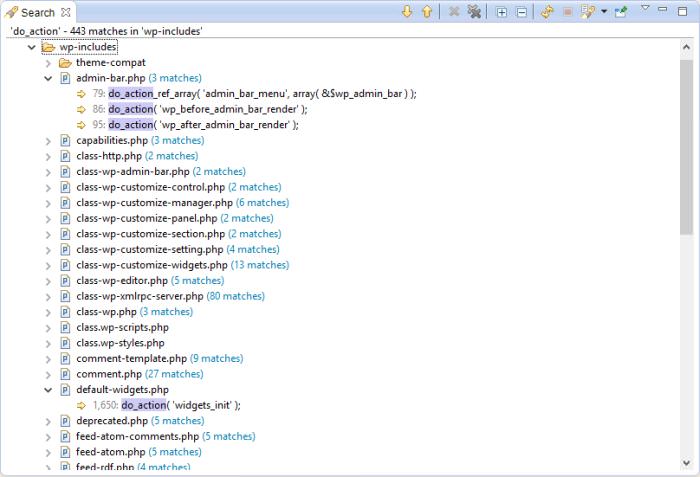Click the match arrow icon at line 95
Image resolution: width=700 pixels, height=477 pixels.
pos(81,125)
